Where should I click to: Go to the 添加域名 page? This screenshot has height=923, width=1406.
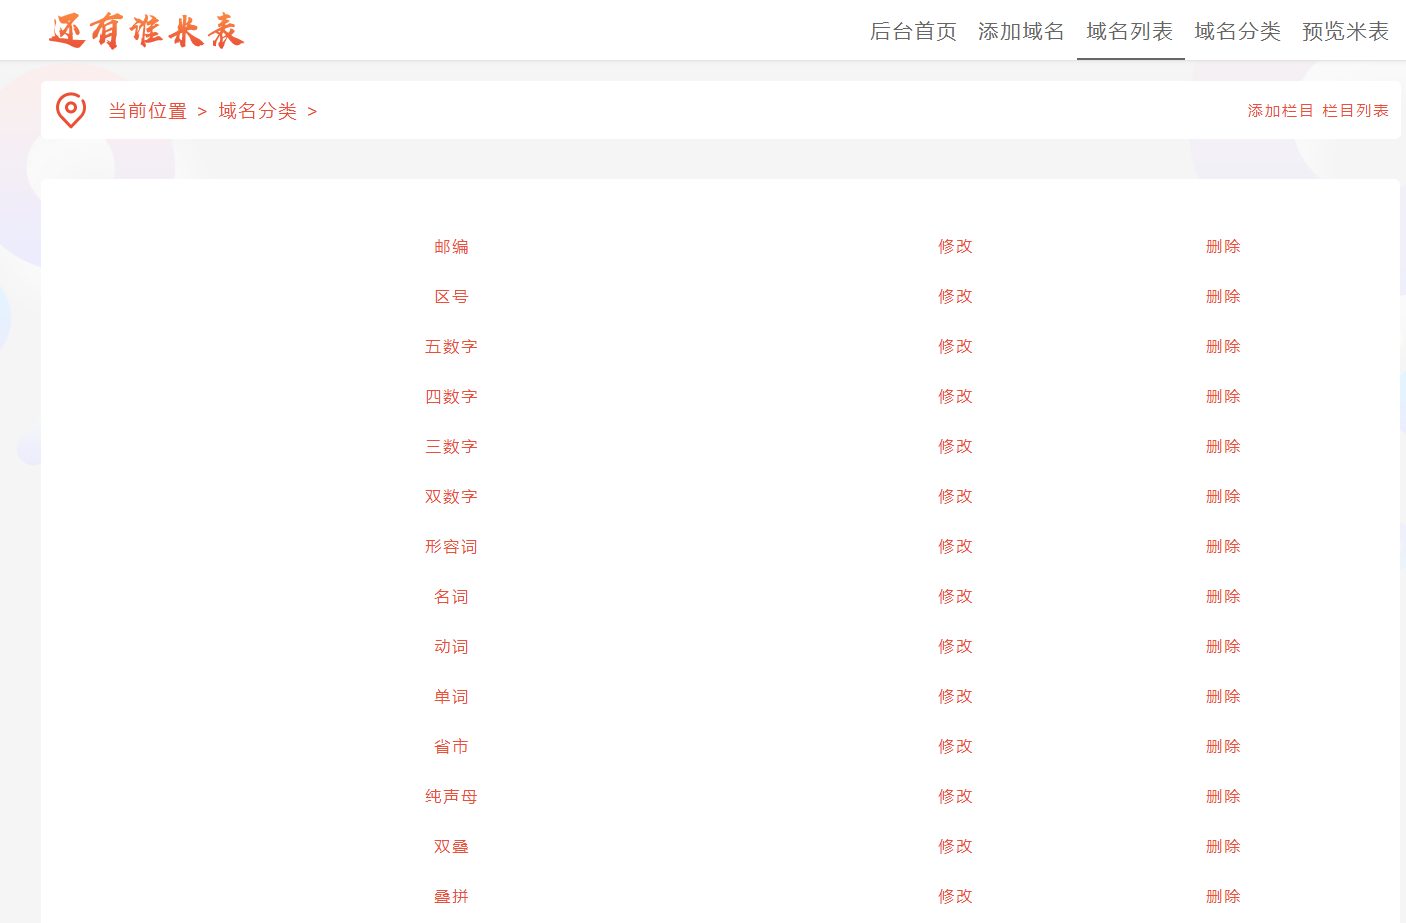pyautogui.click(x=1021, y=32)
